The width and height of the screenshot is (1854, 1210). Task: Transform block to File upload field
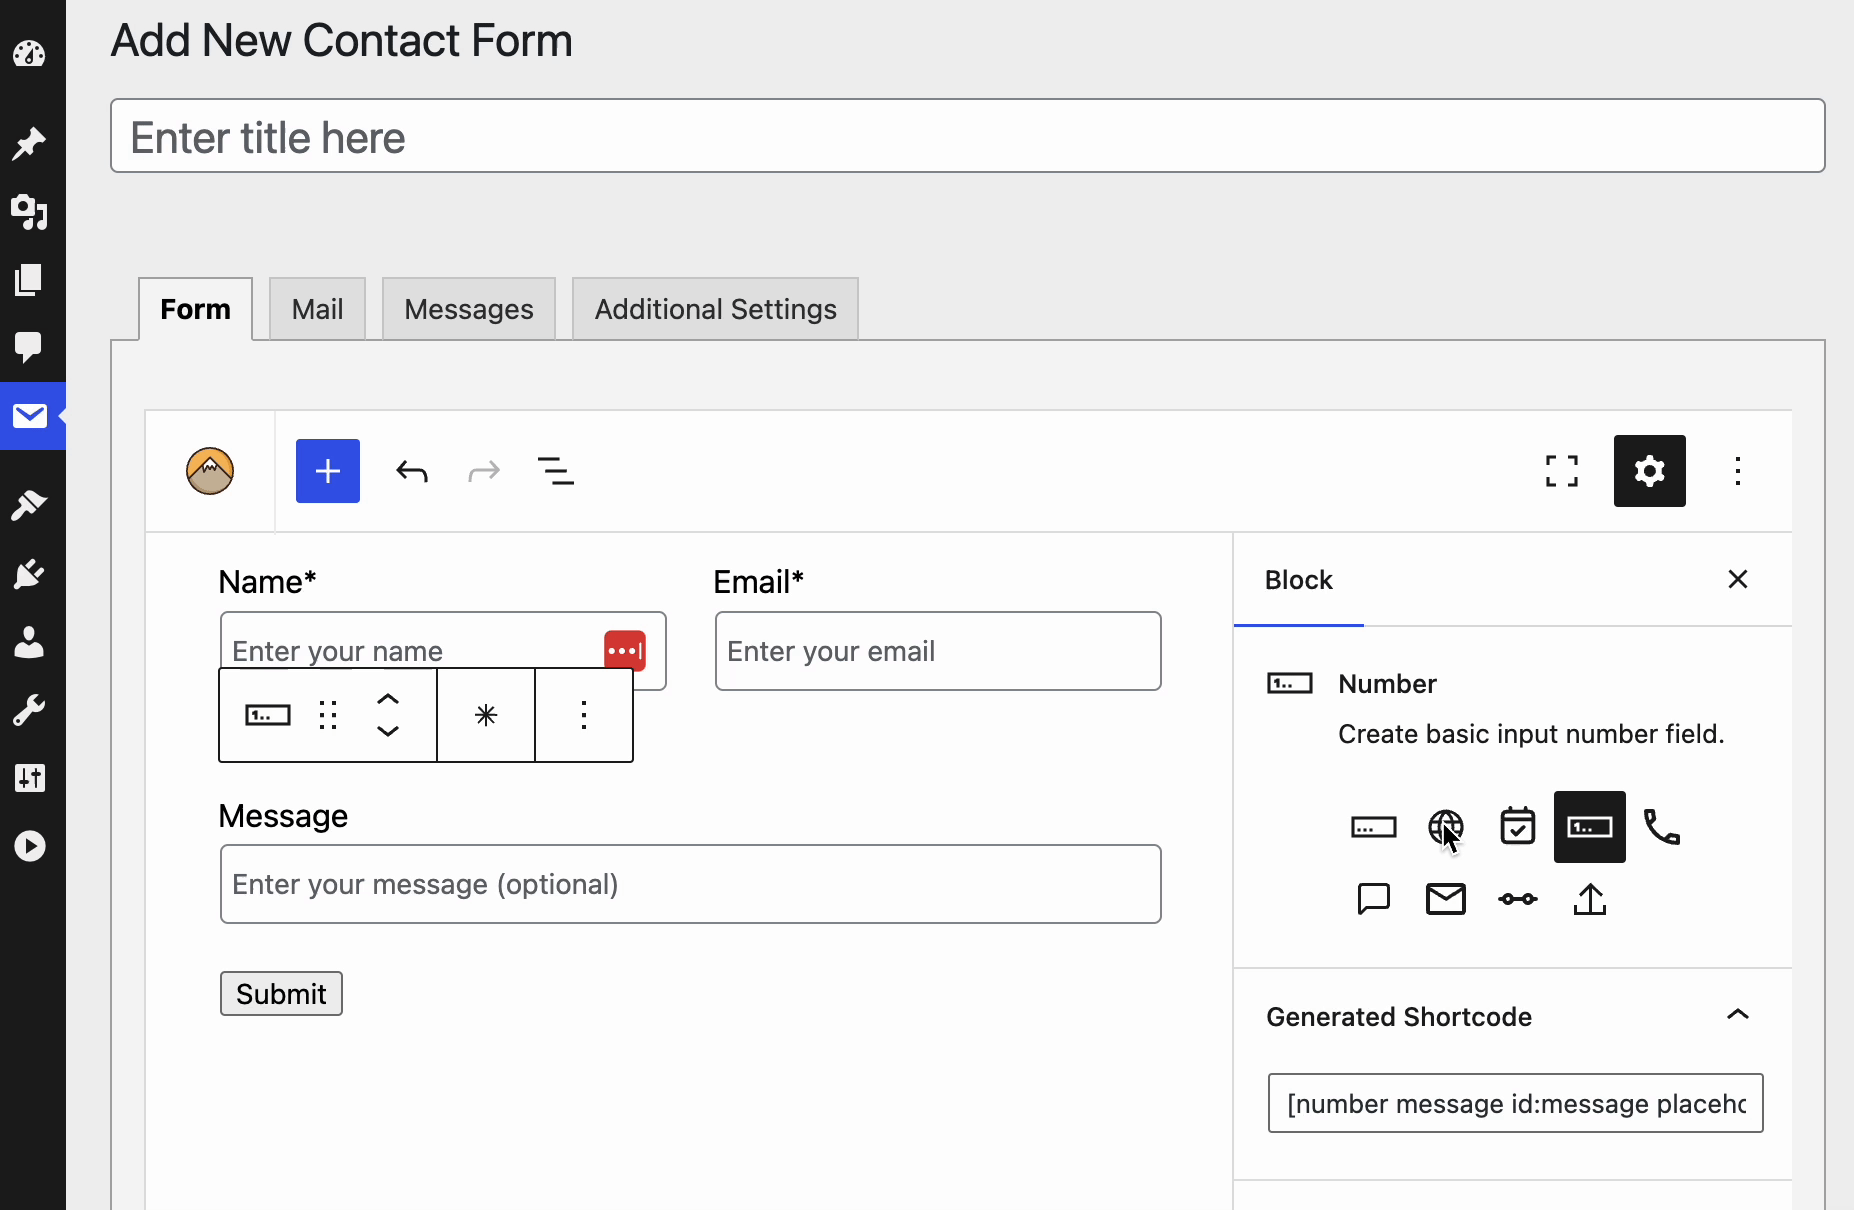[1589, 899]
